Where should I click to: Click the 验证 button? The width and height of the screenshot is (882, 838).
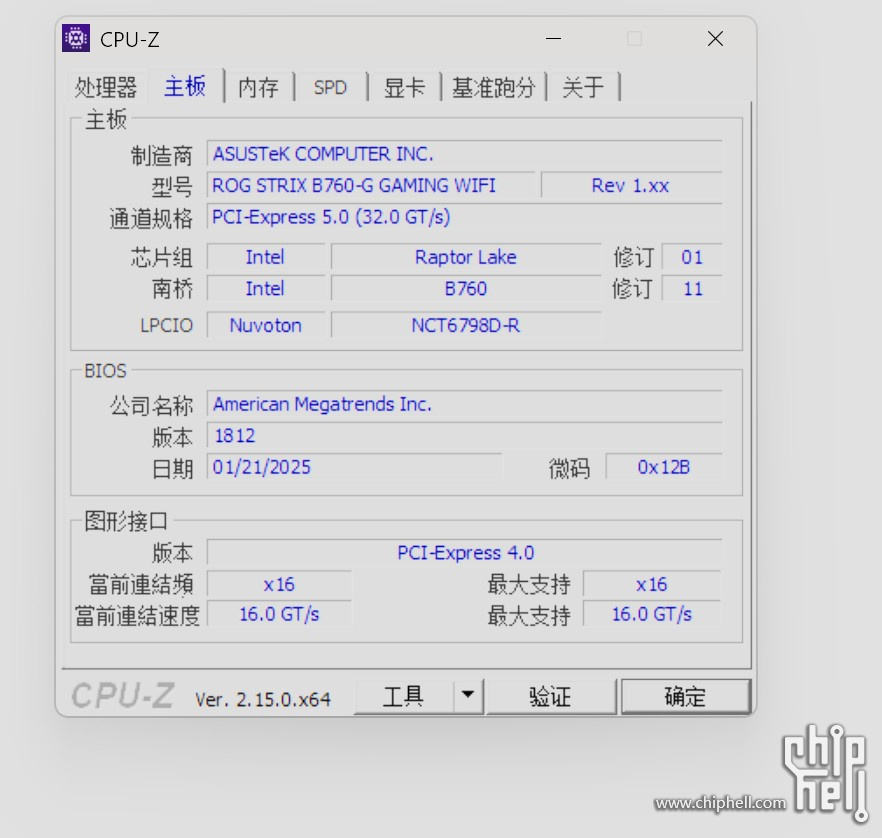point(550,696)
